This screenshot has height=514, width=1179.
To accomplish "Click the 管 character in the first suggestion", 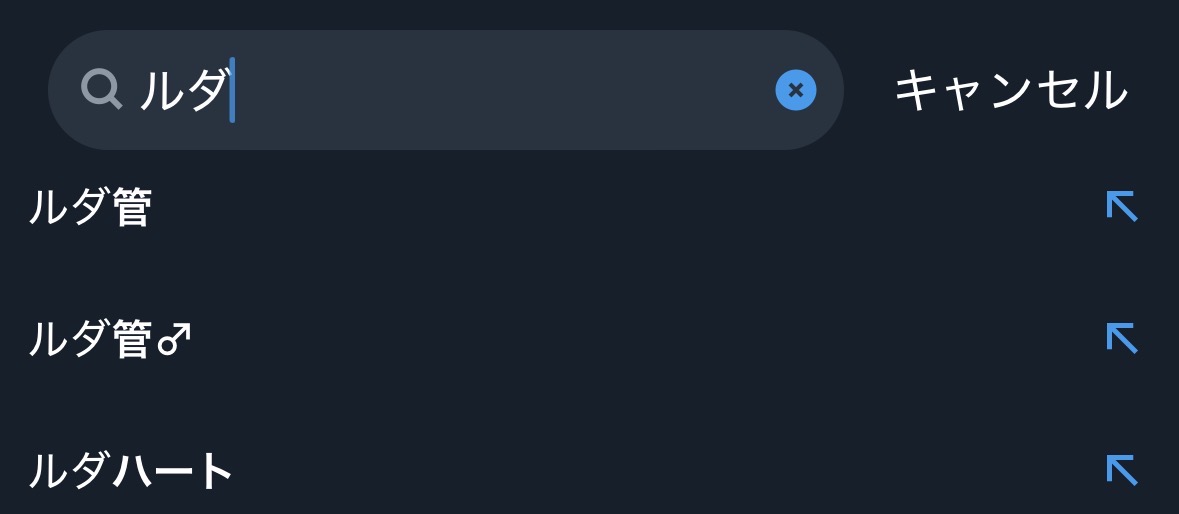I will 131,209.
